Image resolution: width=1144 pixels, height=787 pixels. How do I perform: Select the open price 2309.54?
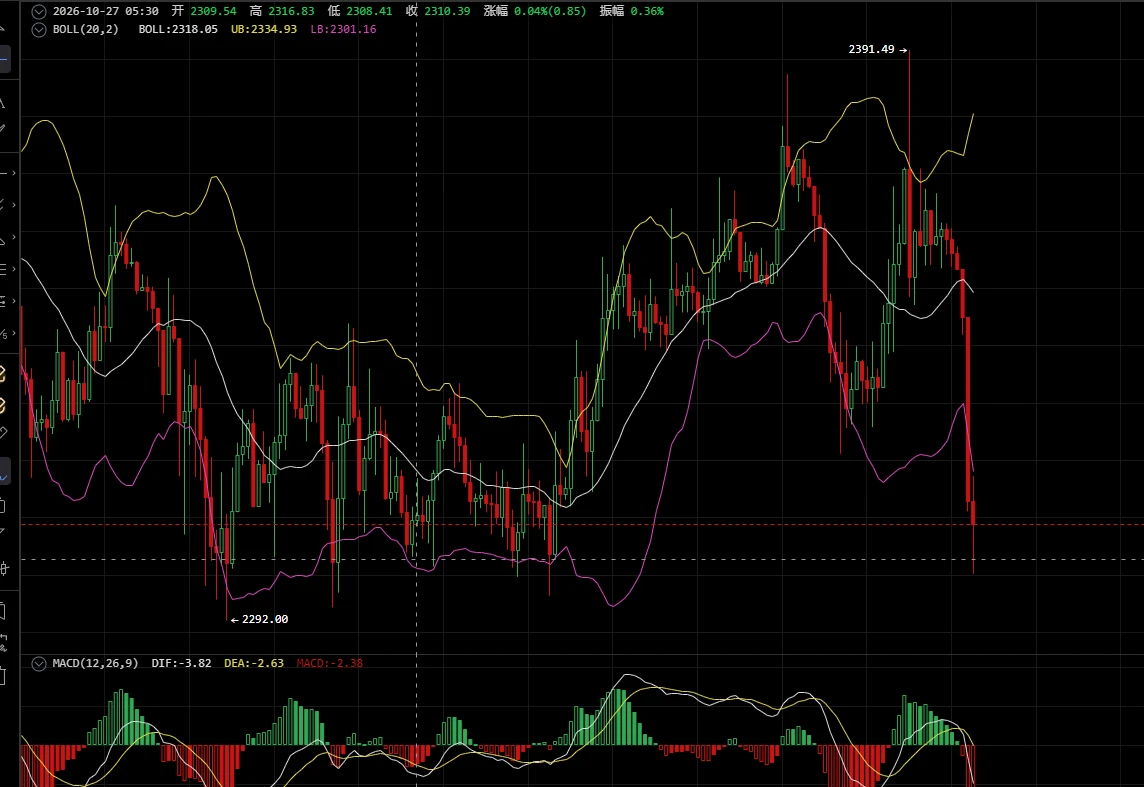pyautogui.click(x=213, y=11)
